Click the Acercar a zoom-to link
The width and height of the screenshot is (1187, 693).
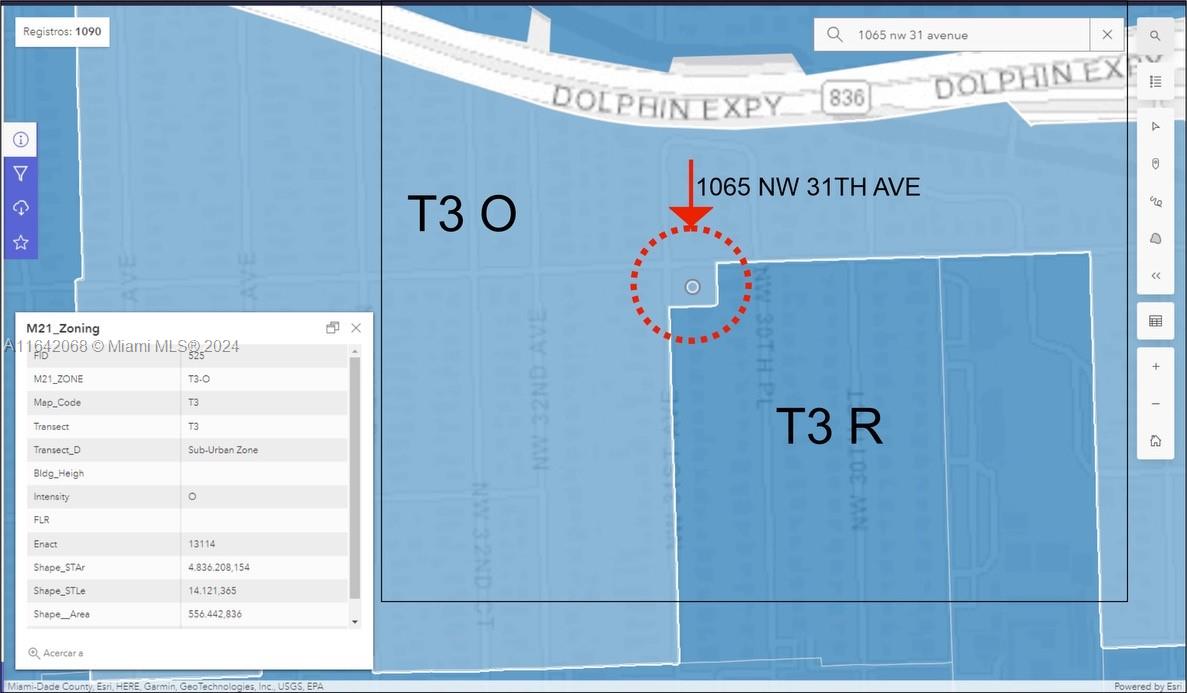click(x=56, y=653)
